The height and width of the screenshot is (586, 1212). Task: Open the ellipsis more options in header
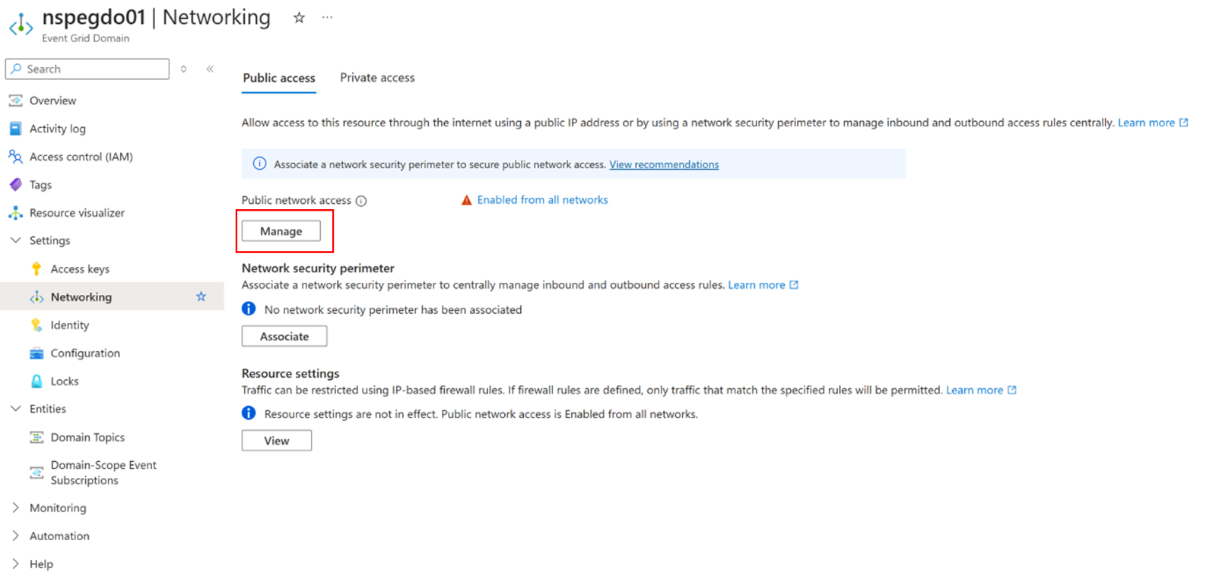pos(327,18)
